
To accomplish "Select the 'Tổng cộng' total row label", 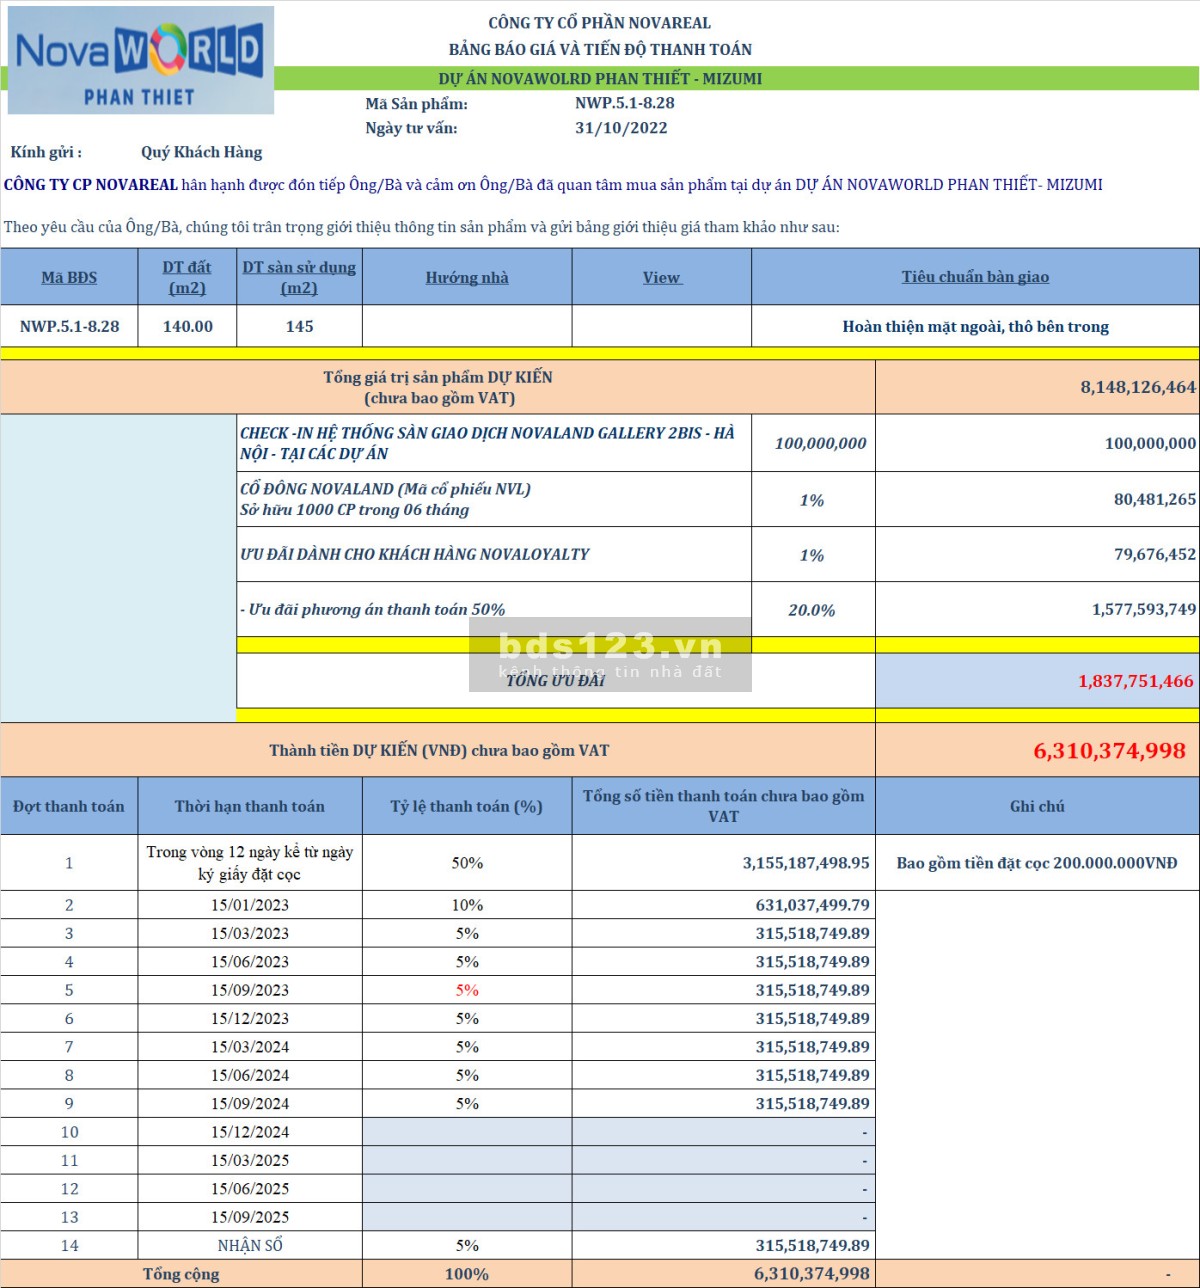I will pyautogui.click(x=181, y=1274).
